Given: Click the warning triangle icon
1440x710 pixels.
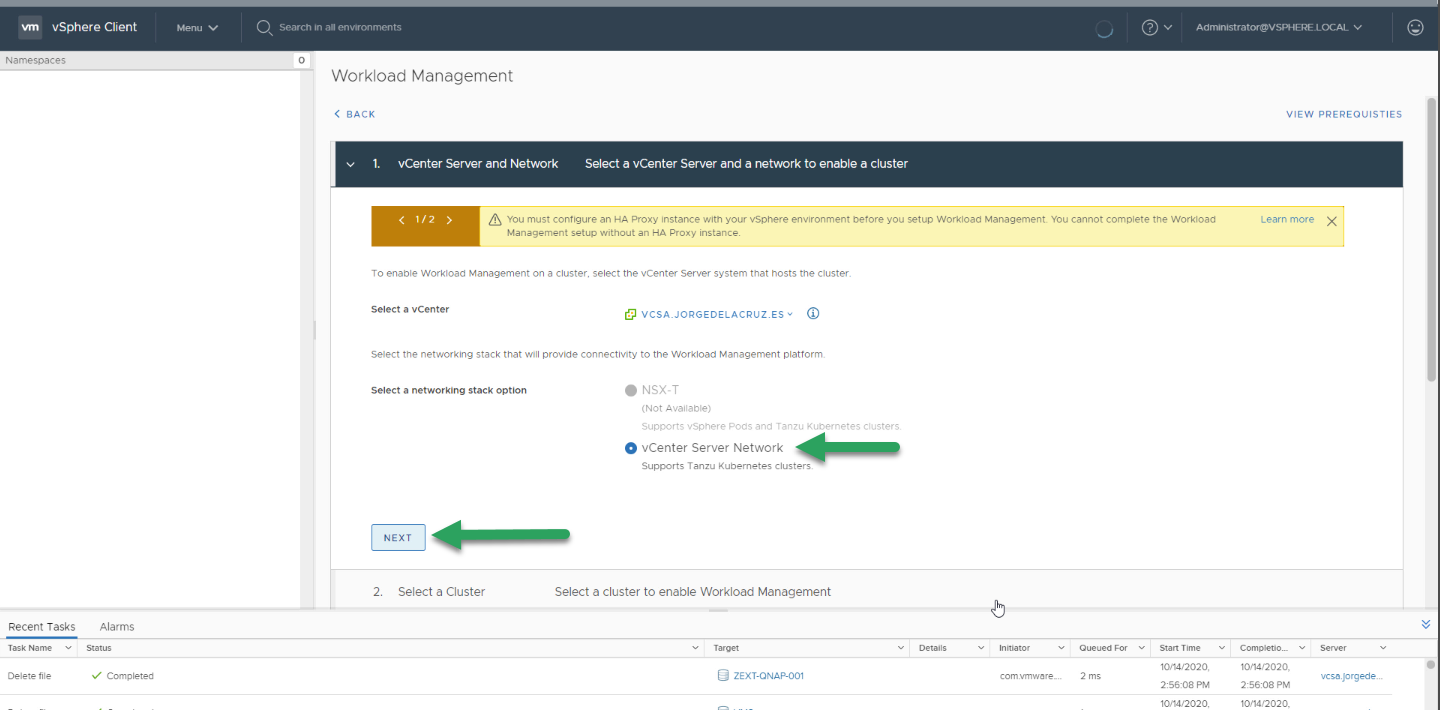Looking at the screenshot, I should pyautogui.click(x=495, y=220).
